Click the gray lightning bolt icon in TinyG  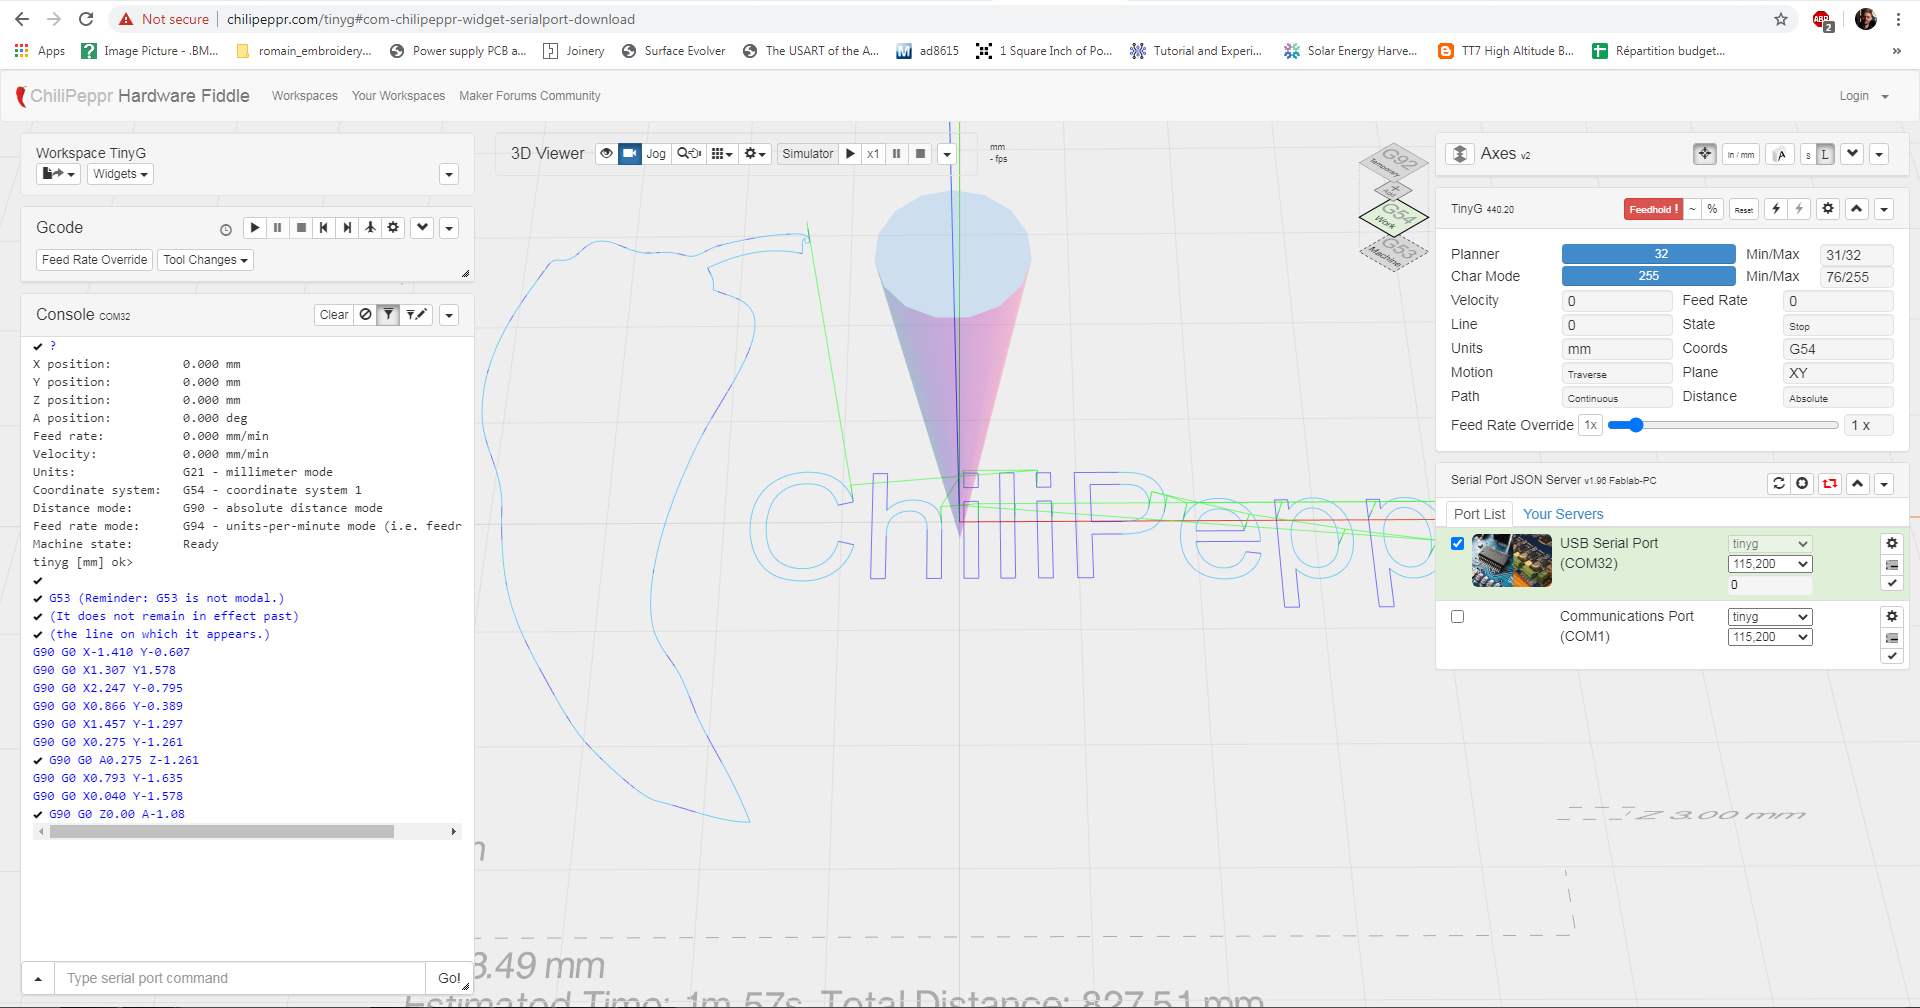click(x=1799, y=209)
